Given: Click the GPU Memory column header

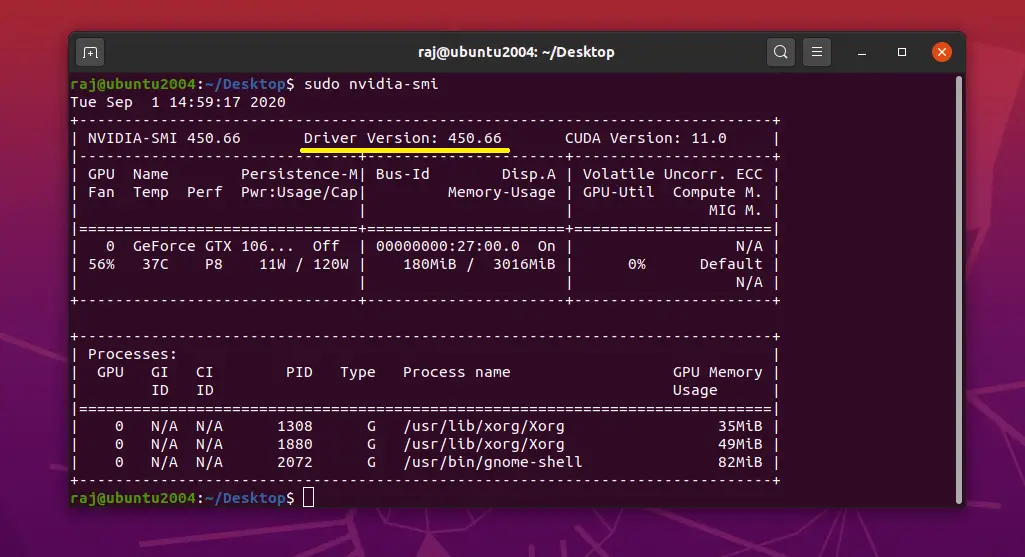Looking at the screenshot, I should click(718, 372).
